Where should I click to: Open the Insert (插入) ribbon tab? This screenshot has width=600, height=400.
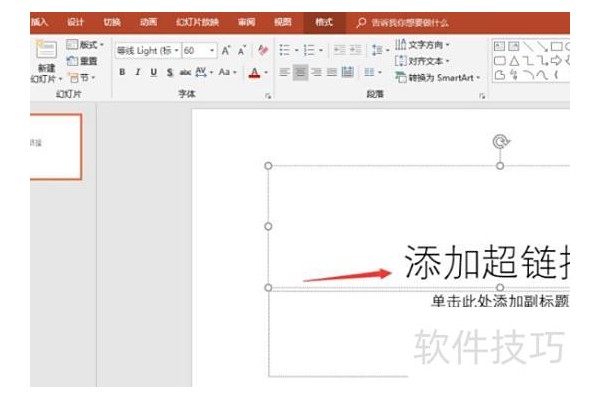[x=39, y=22]
